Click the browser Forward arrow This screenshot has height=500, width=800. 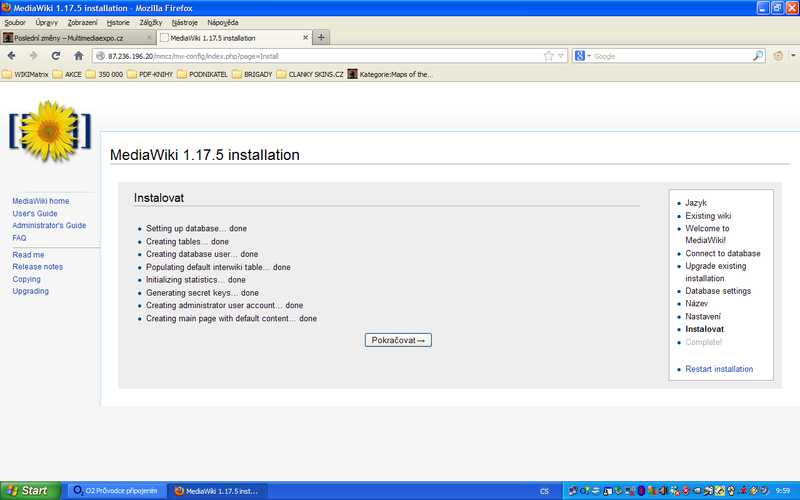pyautogui.click(x=34, y=56)
